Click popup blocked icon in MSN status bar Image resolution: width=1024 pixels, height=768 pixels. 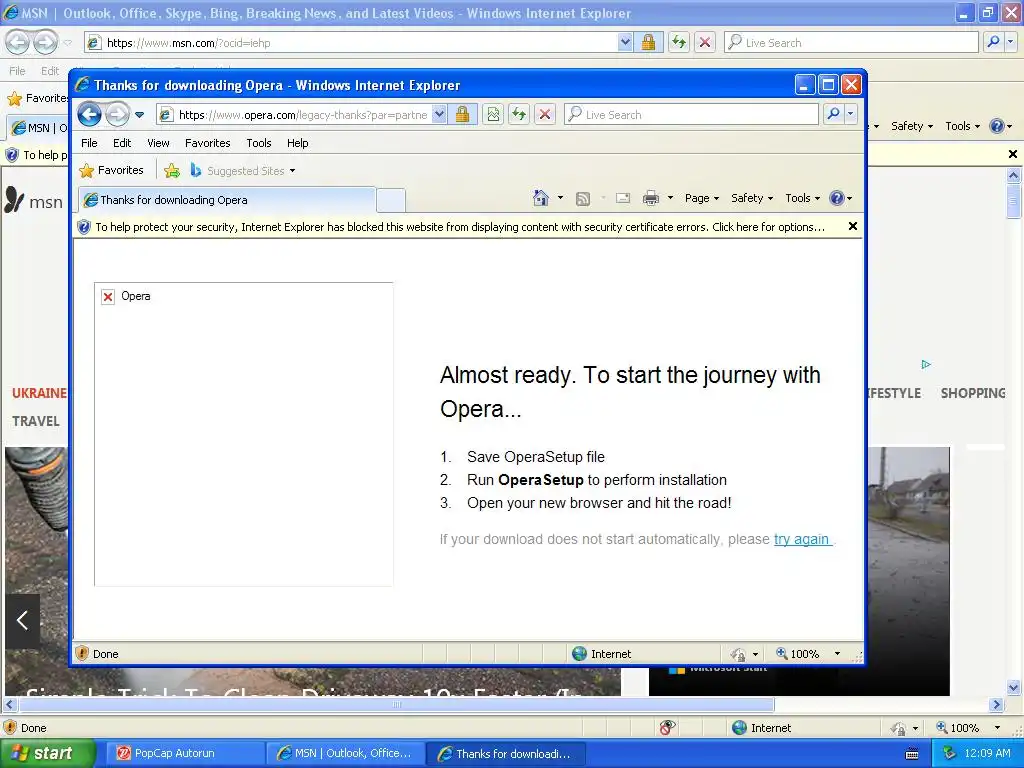point(667,728)
